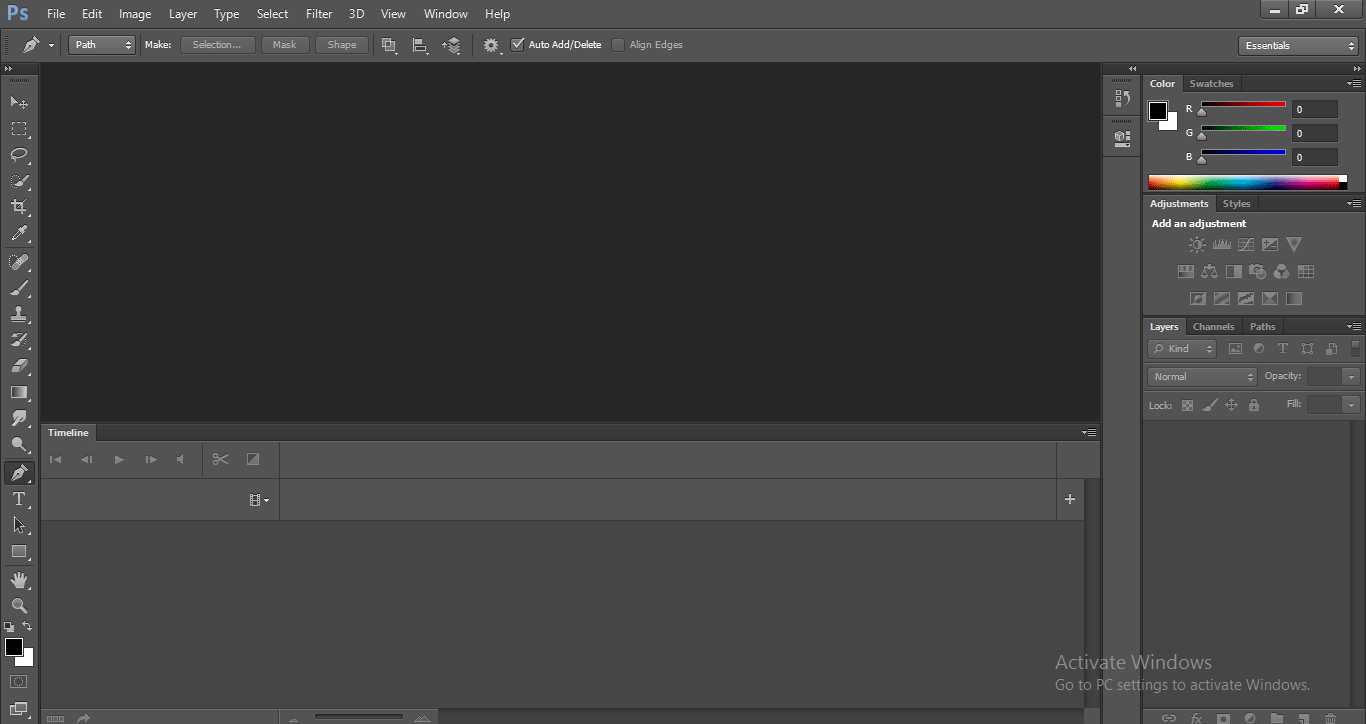Add media to timeline track
Screen dimensions: 1366x724
[x=1070, y=499]
